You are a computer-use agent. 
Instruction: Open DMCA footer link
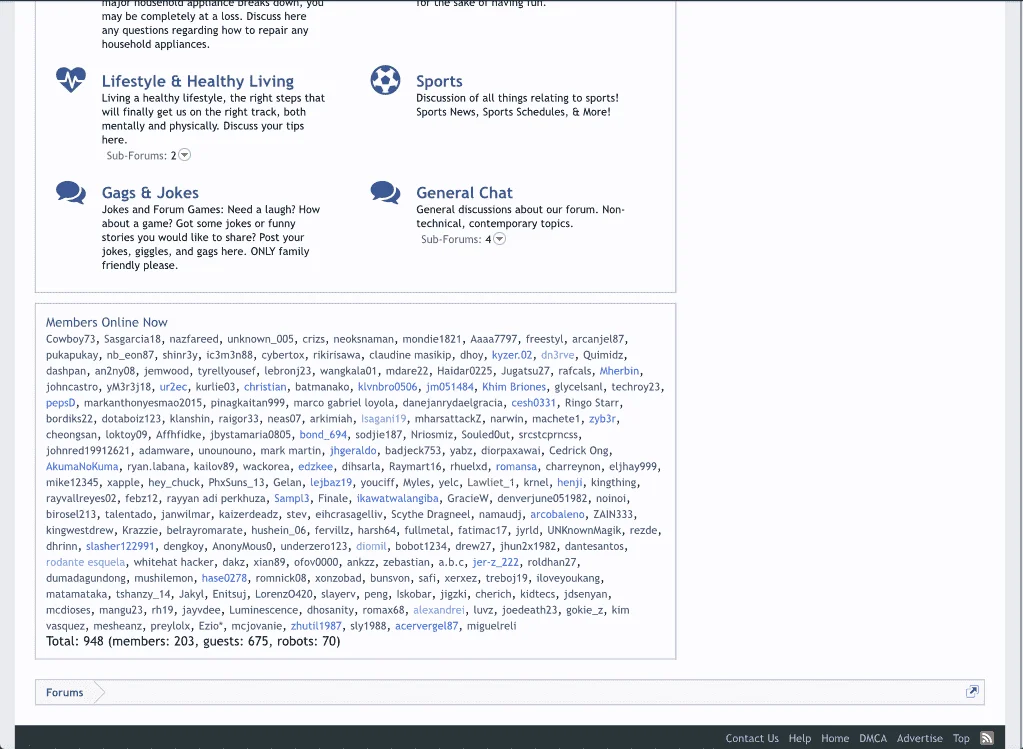click(x=873, y=739)
